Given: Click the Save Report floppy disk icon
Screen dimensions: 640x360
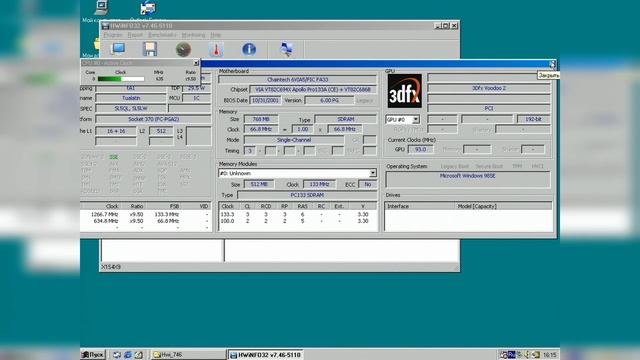Looking at the screenshot, I should click(150, 49).
